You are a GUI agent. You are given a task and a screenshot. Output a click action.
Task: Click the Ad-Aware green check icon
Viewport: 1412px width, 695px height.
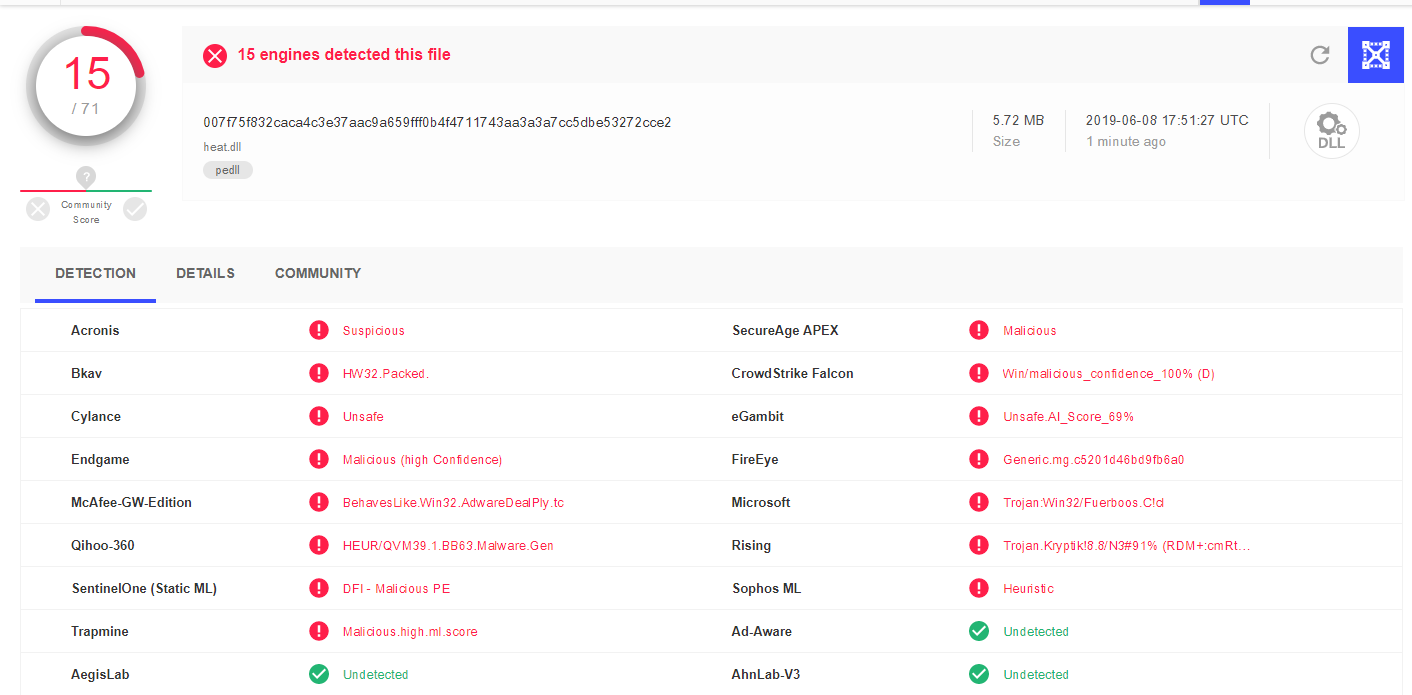pos(979,631)
